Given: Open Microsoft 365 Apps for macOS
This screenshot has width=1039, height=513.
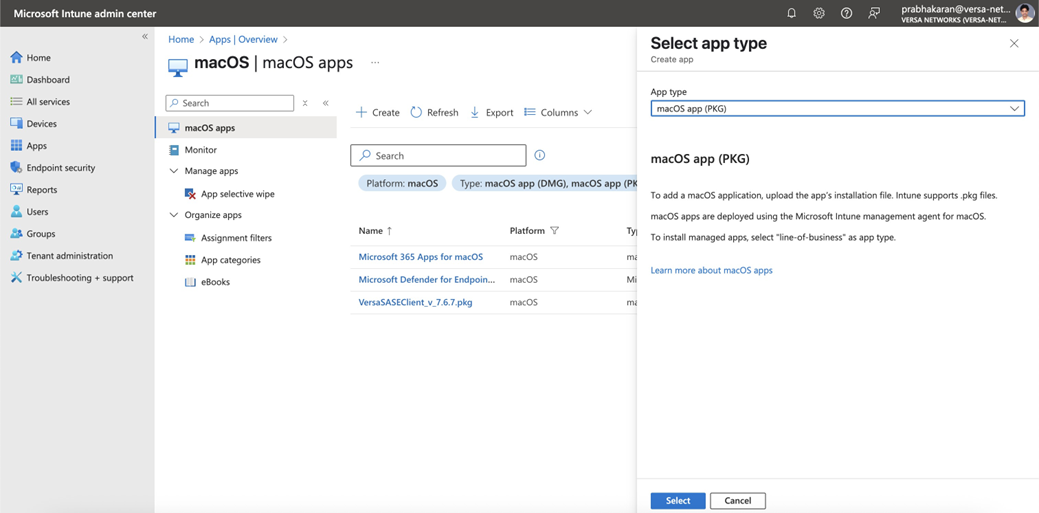Looking at the screenshot, I should [421, 256].
